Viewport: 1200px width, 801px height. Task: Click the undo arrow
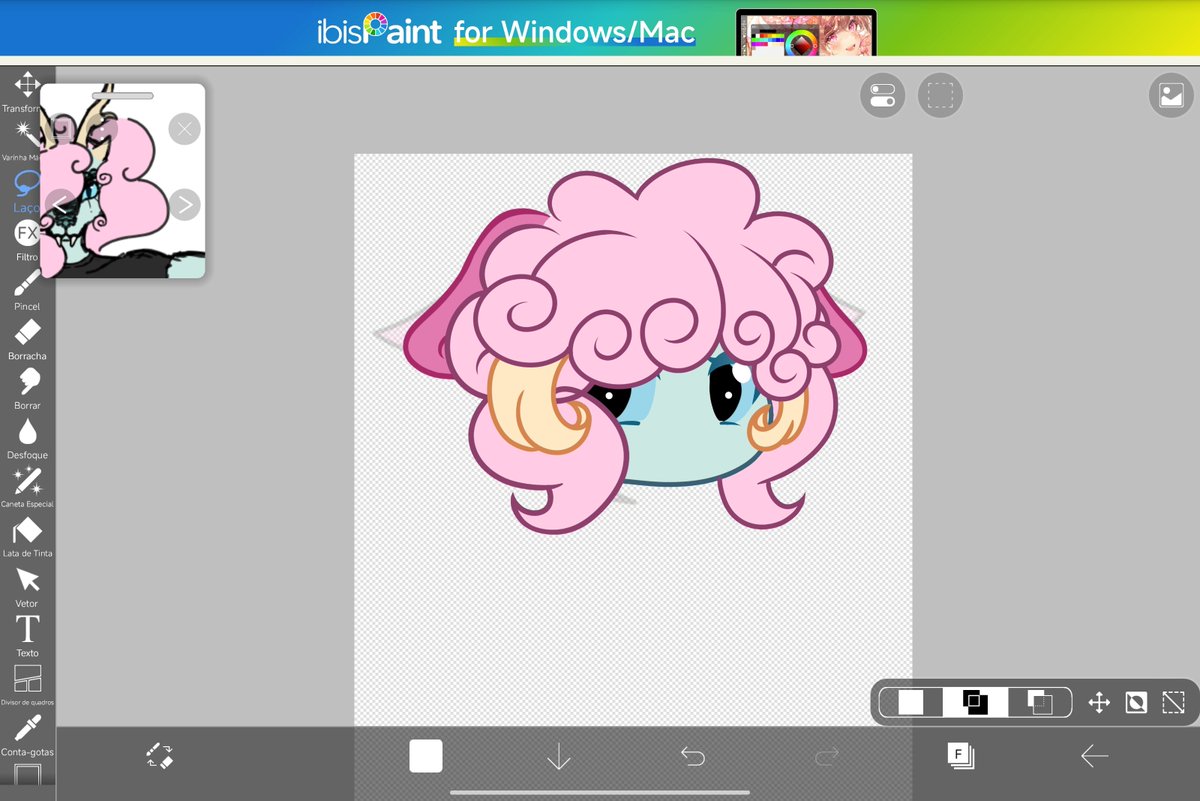693,757
